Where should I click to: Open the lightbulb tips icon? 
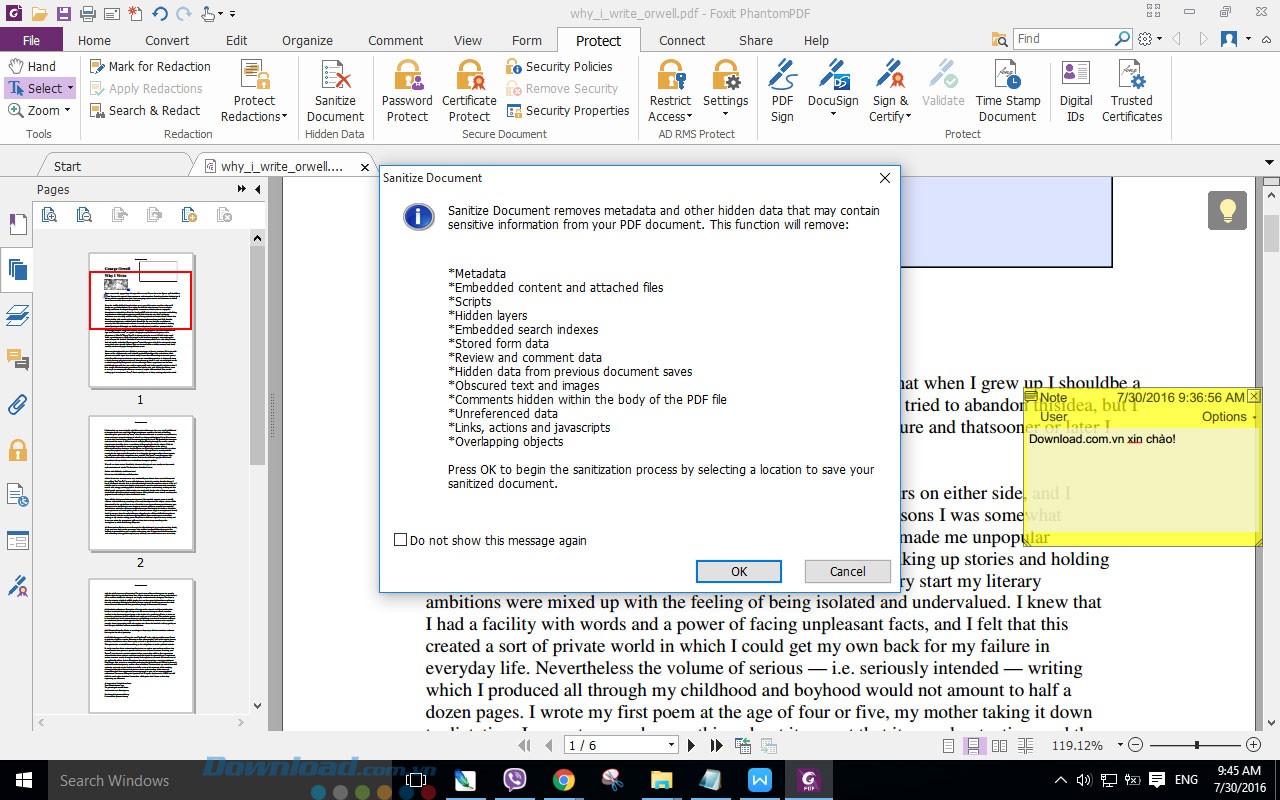click(1227, 210)
